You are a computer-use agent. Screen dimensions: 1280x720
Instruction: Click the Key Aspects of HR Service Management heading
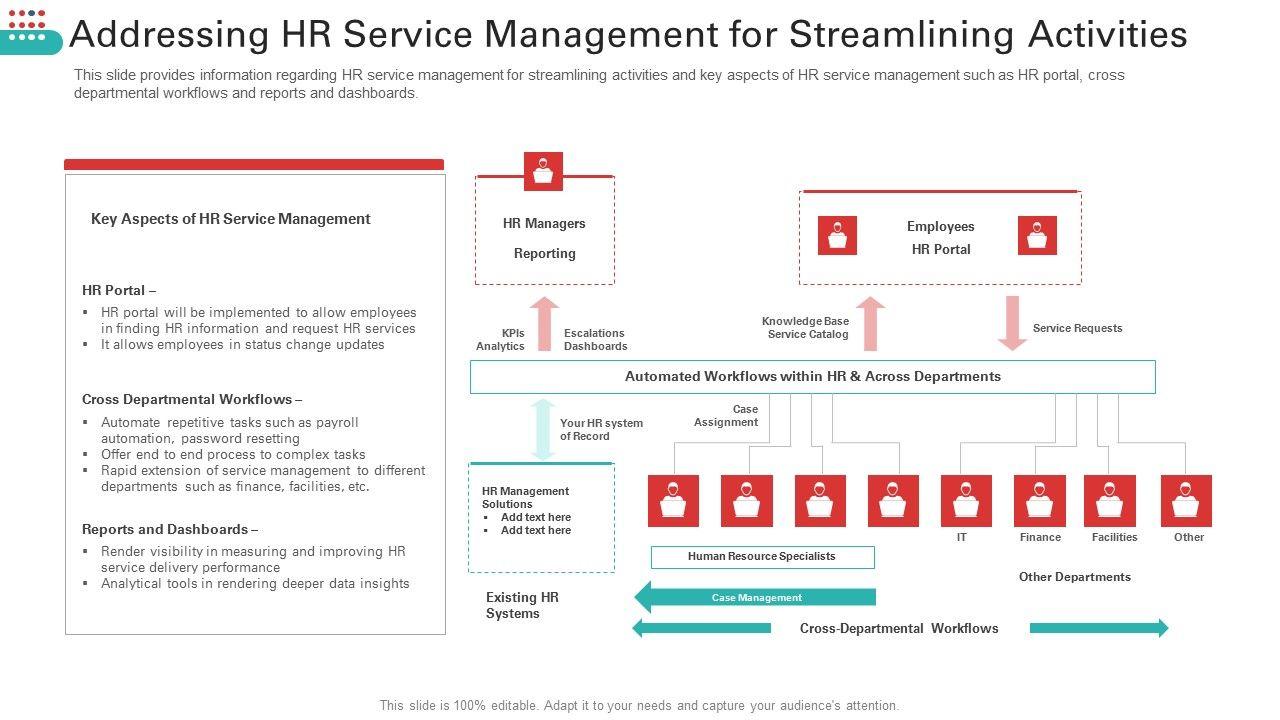click(231, 219)
